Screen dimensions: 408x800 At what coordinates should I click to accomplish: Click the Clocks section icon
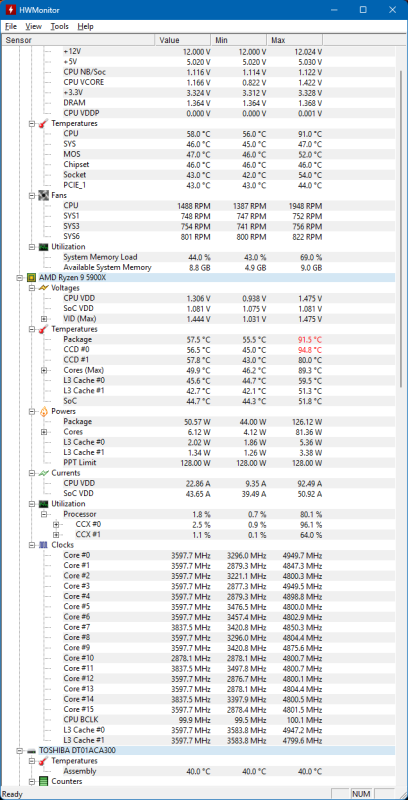click(x=44, y=545)
